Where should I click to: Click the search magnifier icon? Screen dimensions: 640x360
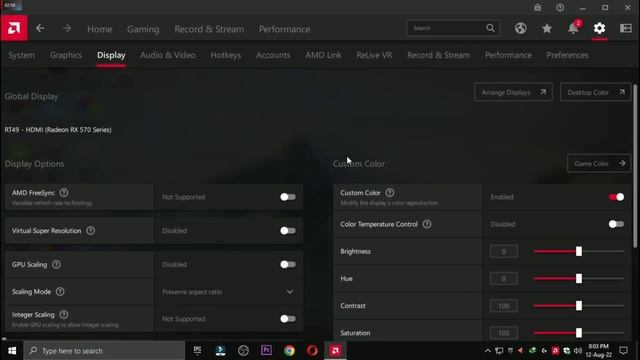pos(490,28)
